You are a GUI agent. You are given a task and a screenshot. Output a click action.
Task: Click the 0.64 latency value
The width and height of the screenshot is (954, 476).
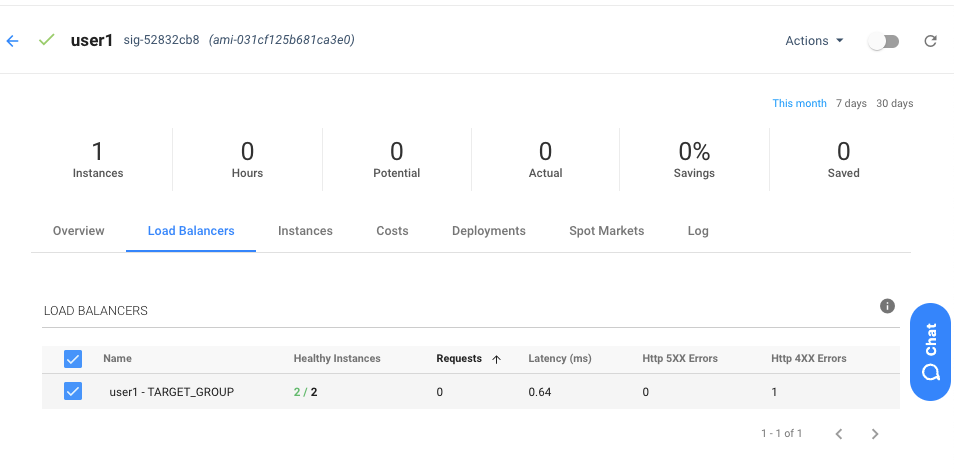[540, 392]
